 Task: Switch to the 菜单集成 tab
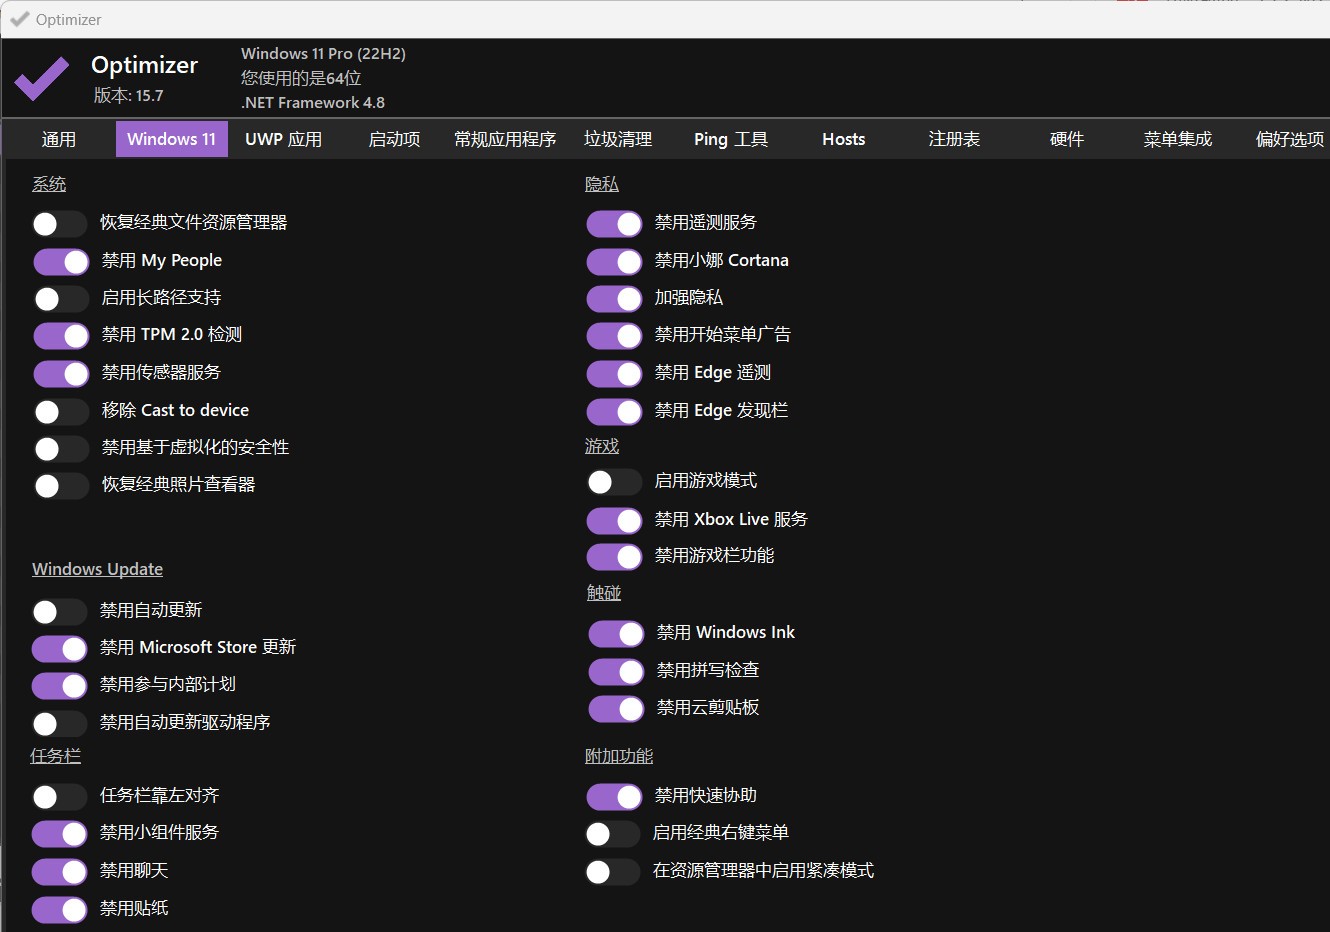tap(1178, 139)
